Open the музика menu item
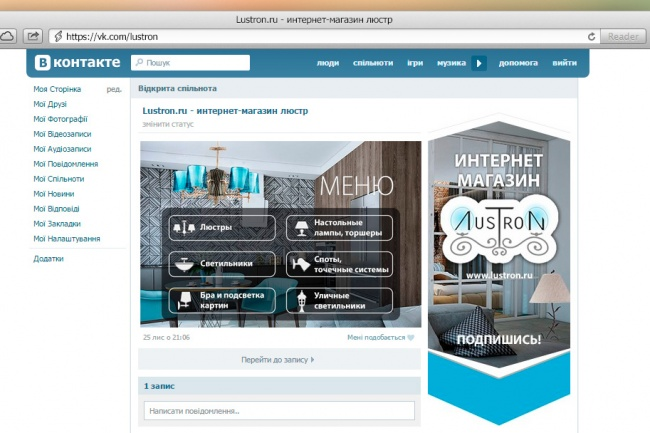The height and width of the screenshot is (433, 650). click(x=451, y=63)
